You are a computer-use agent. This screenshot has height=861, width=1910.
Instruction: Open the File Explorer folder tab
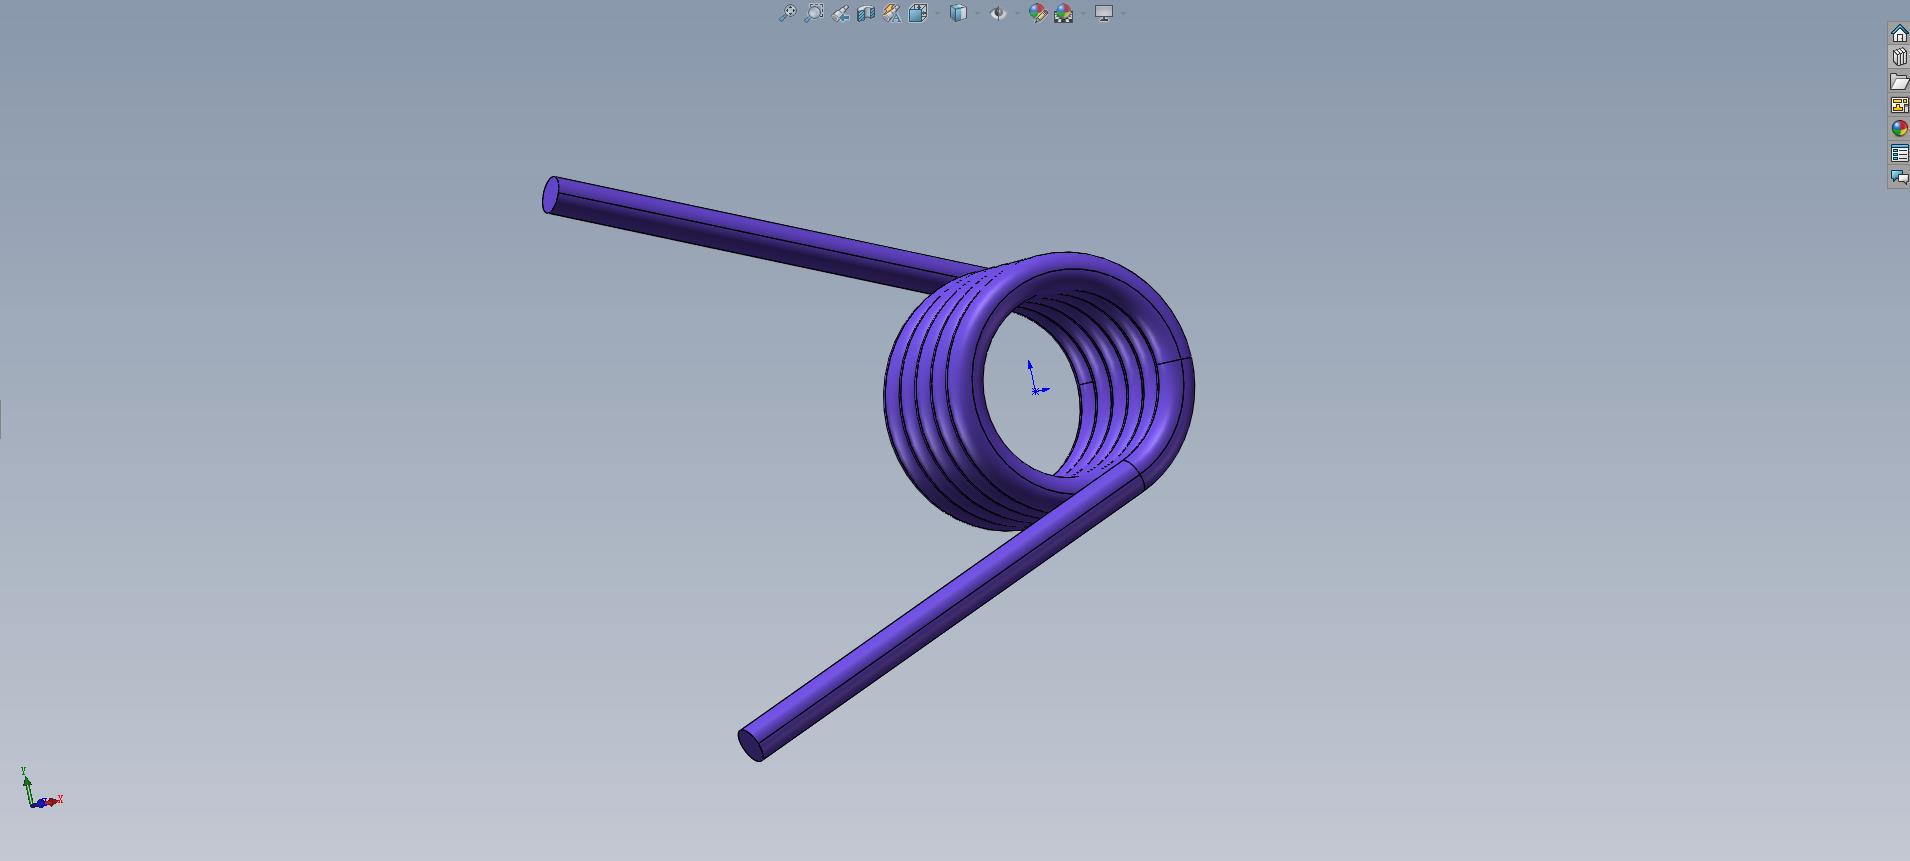click(1899, 82)
